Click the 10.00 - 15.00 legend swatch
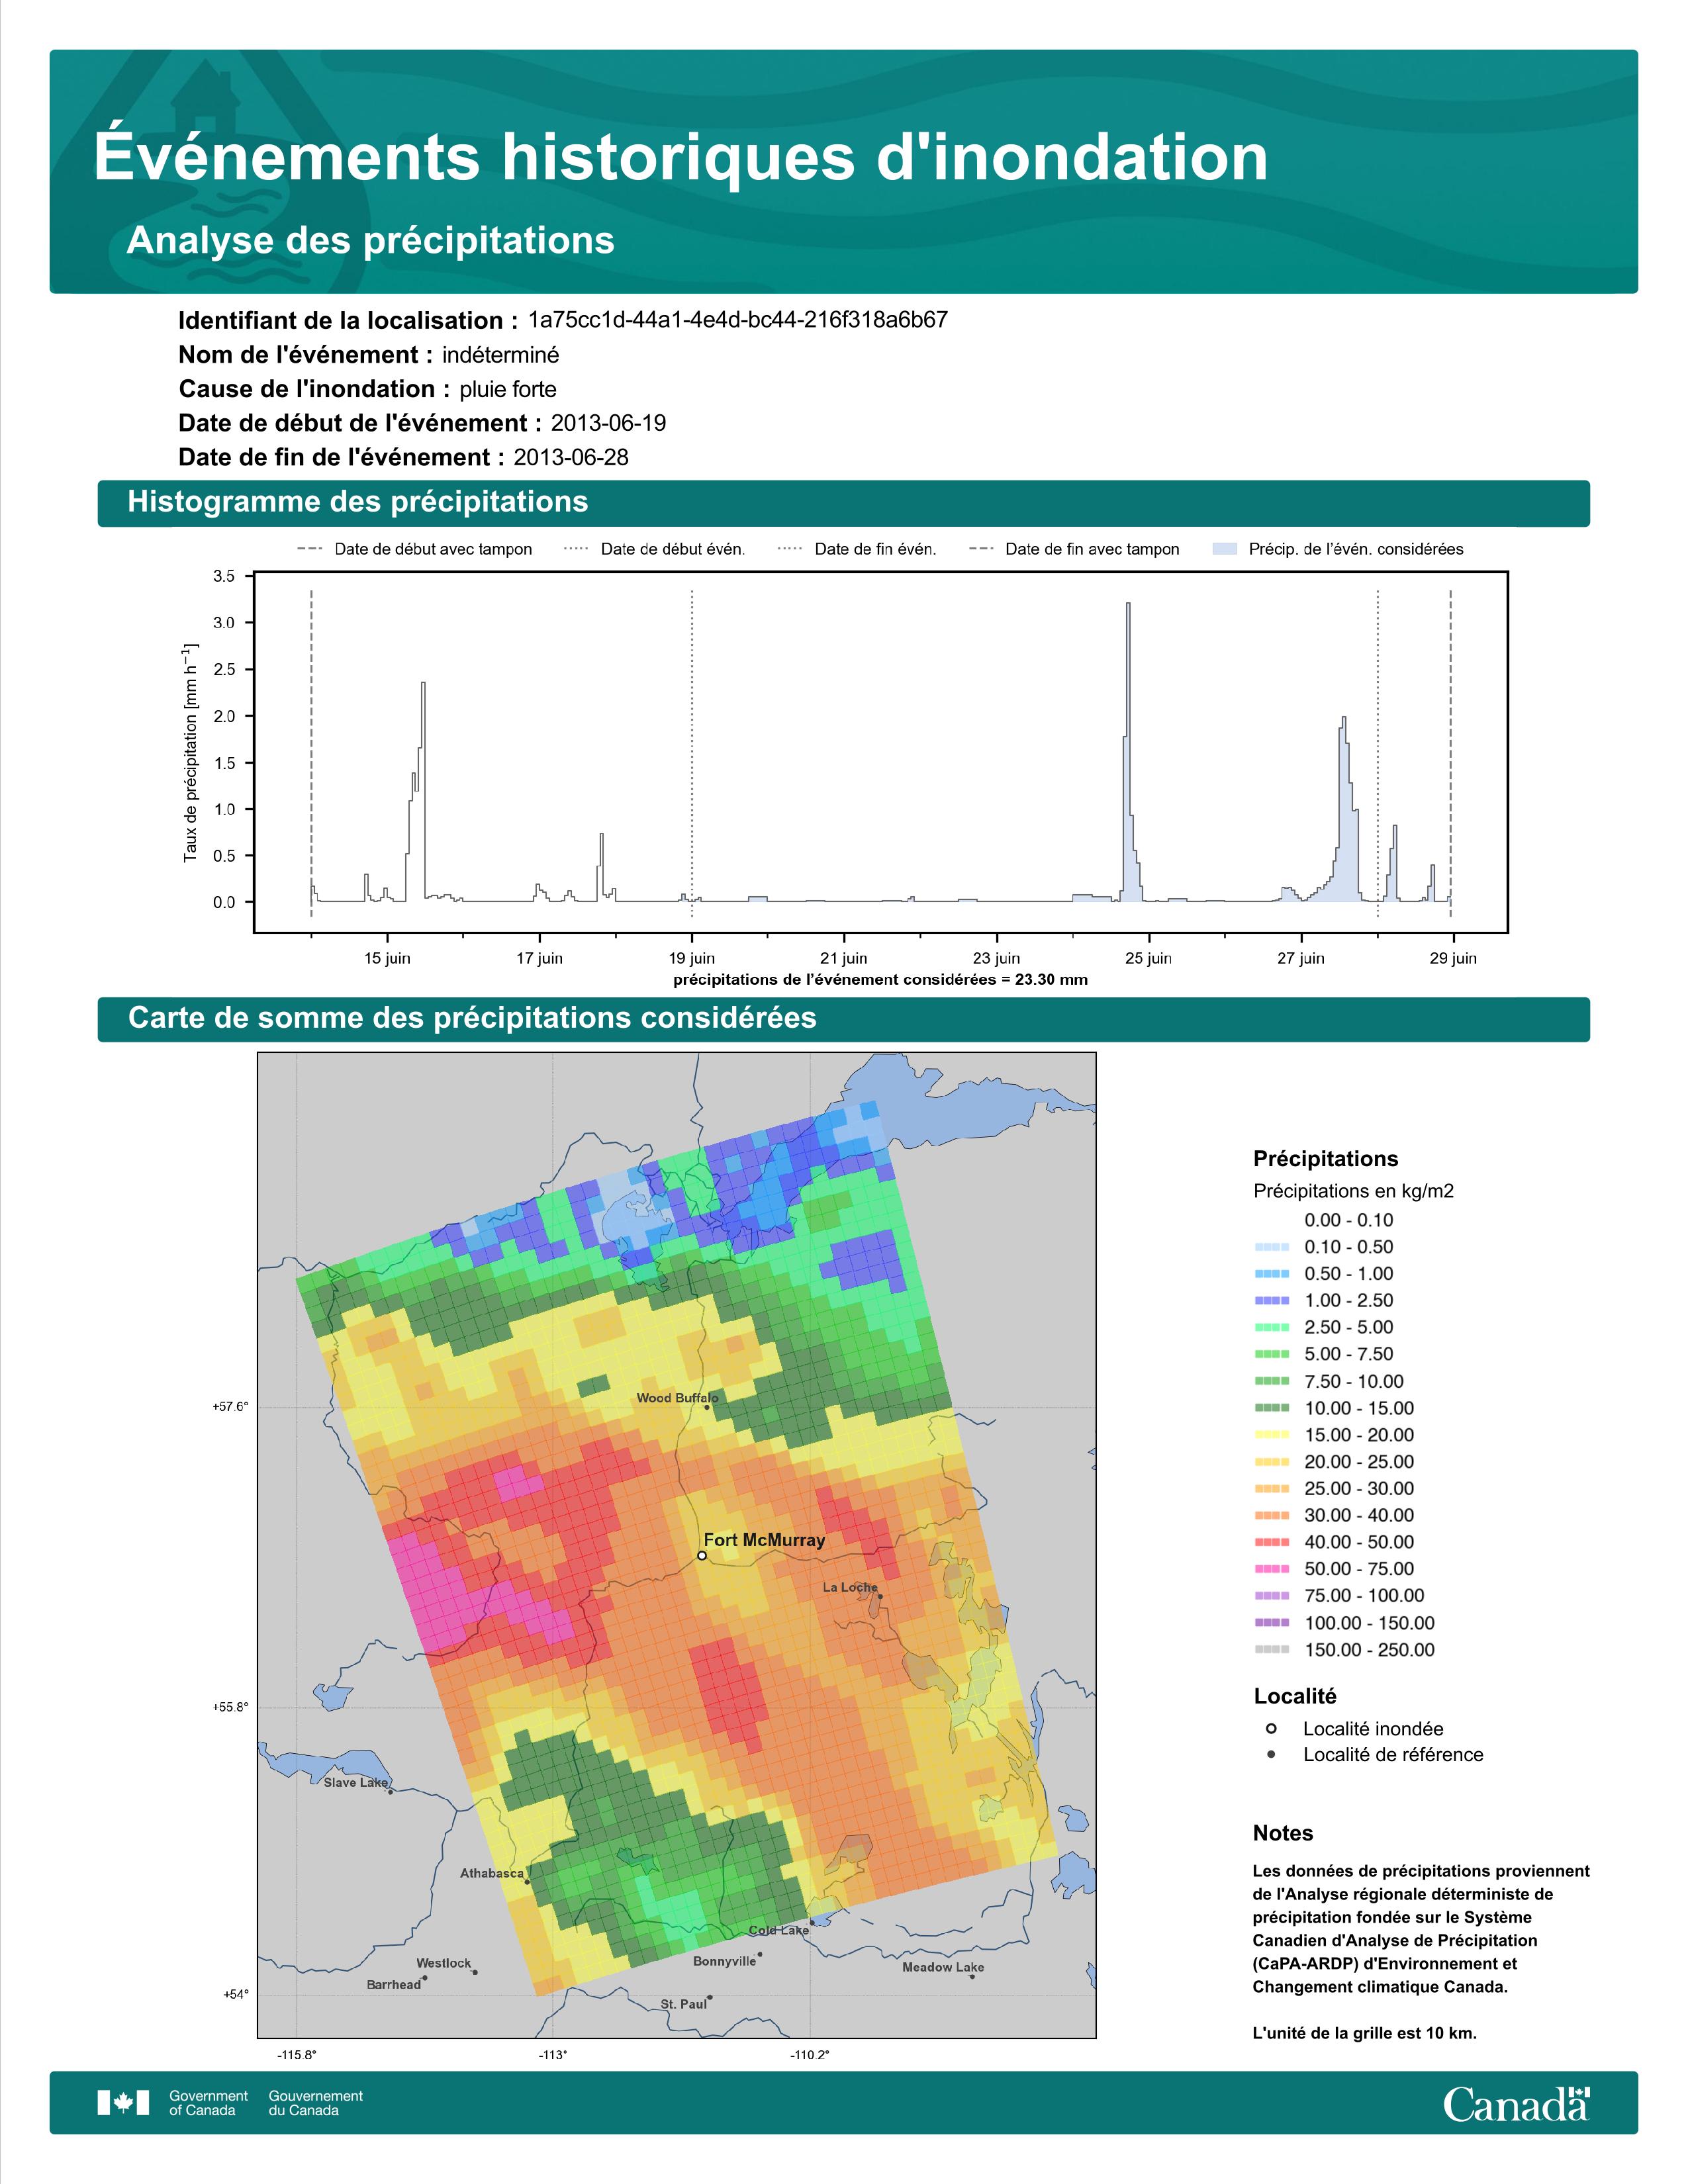The width and height of the screenshot is (1688, 2184). (x=1272, y=1408)
